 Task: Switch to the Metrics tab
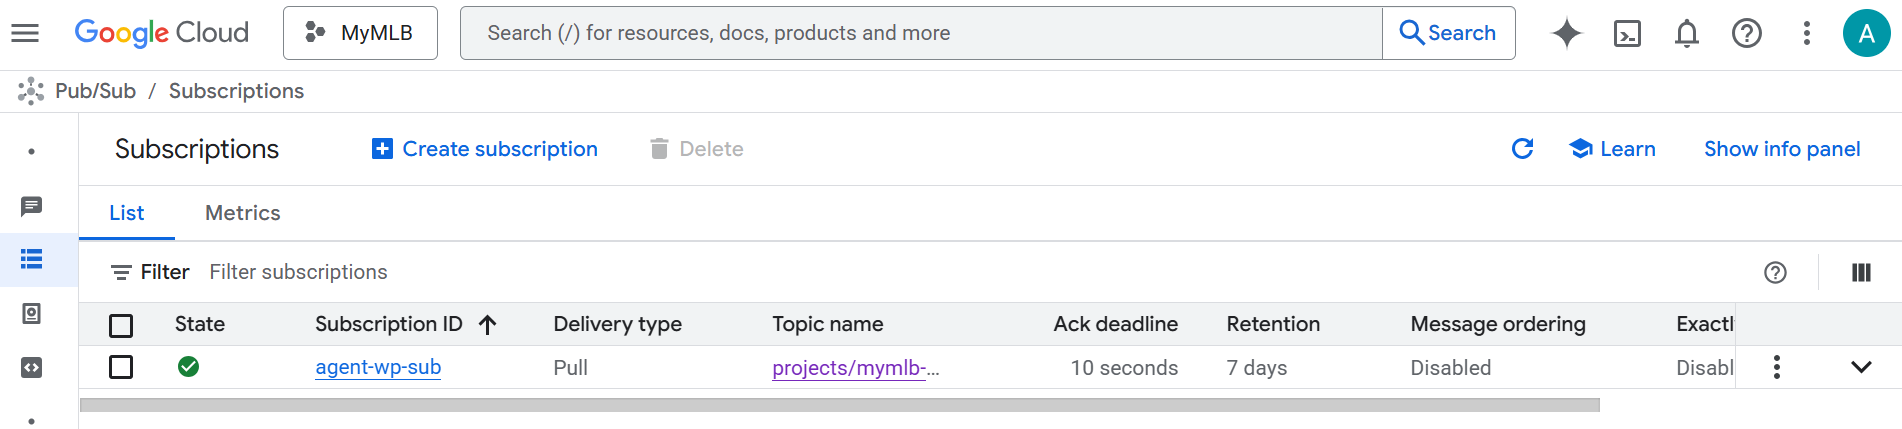click(242, 213)
